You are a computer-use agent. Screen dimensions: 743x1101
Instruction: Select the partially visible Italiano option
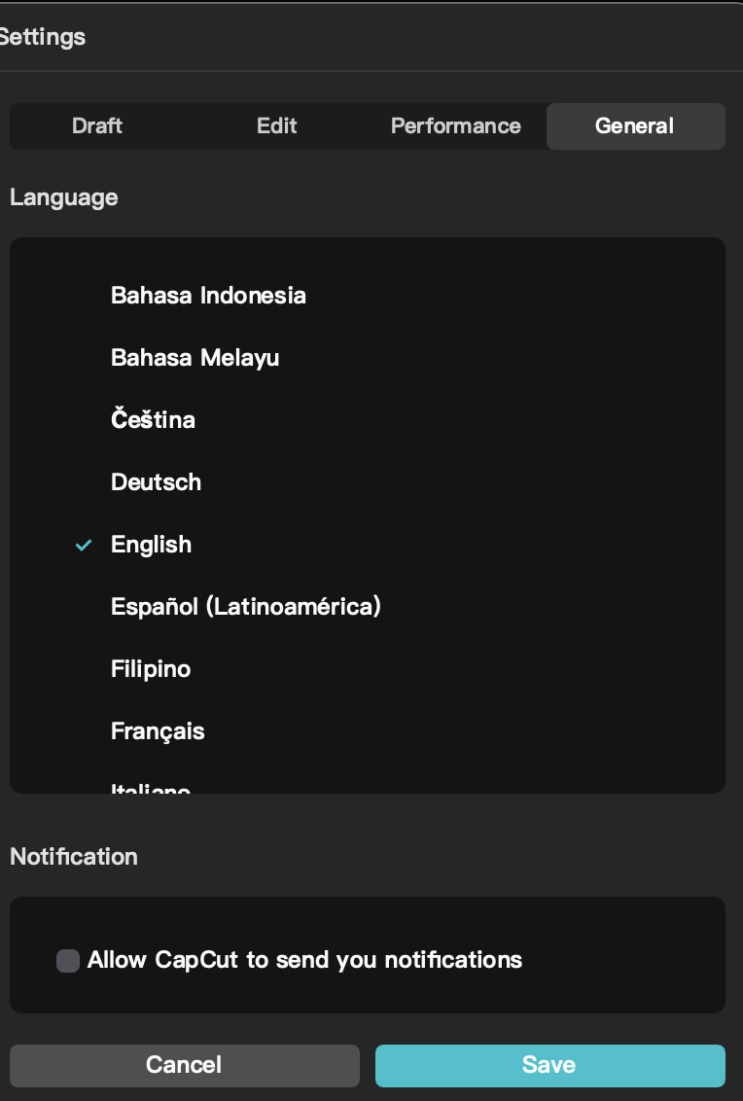click(x=151, y=788)
